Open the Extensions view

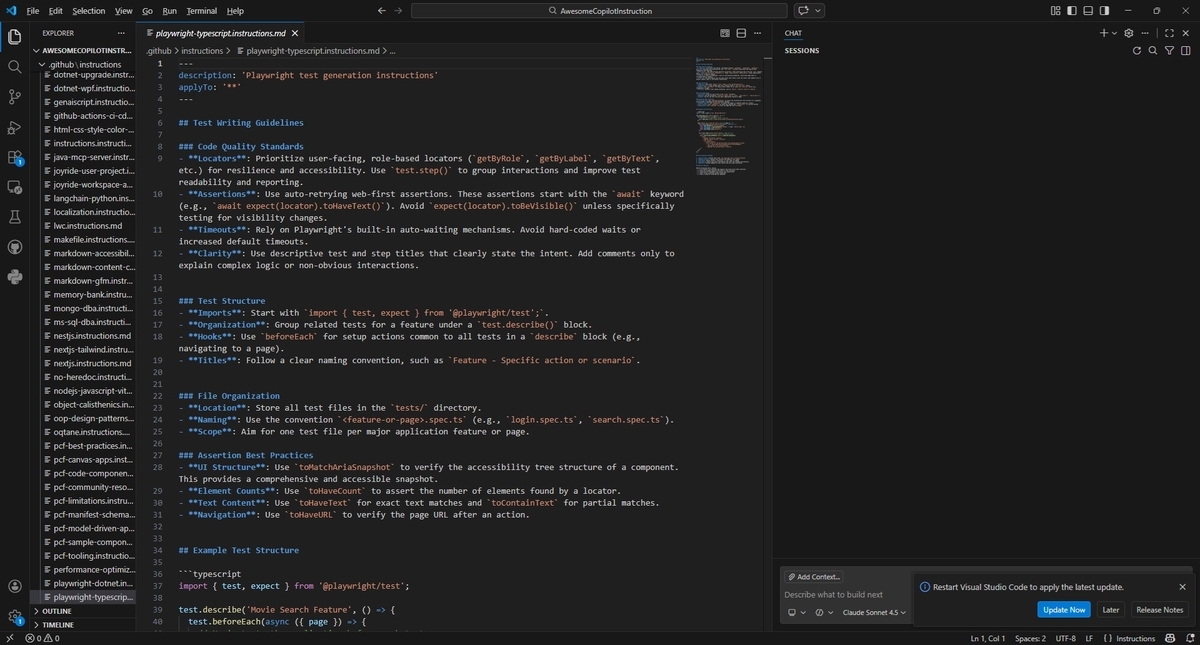click(x=14, y=157)
